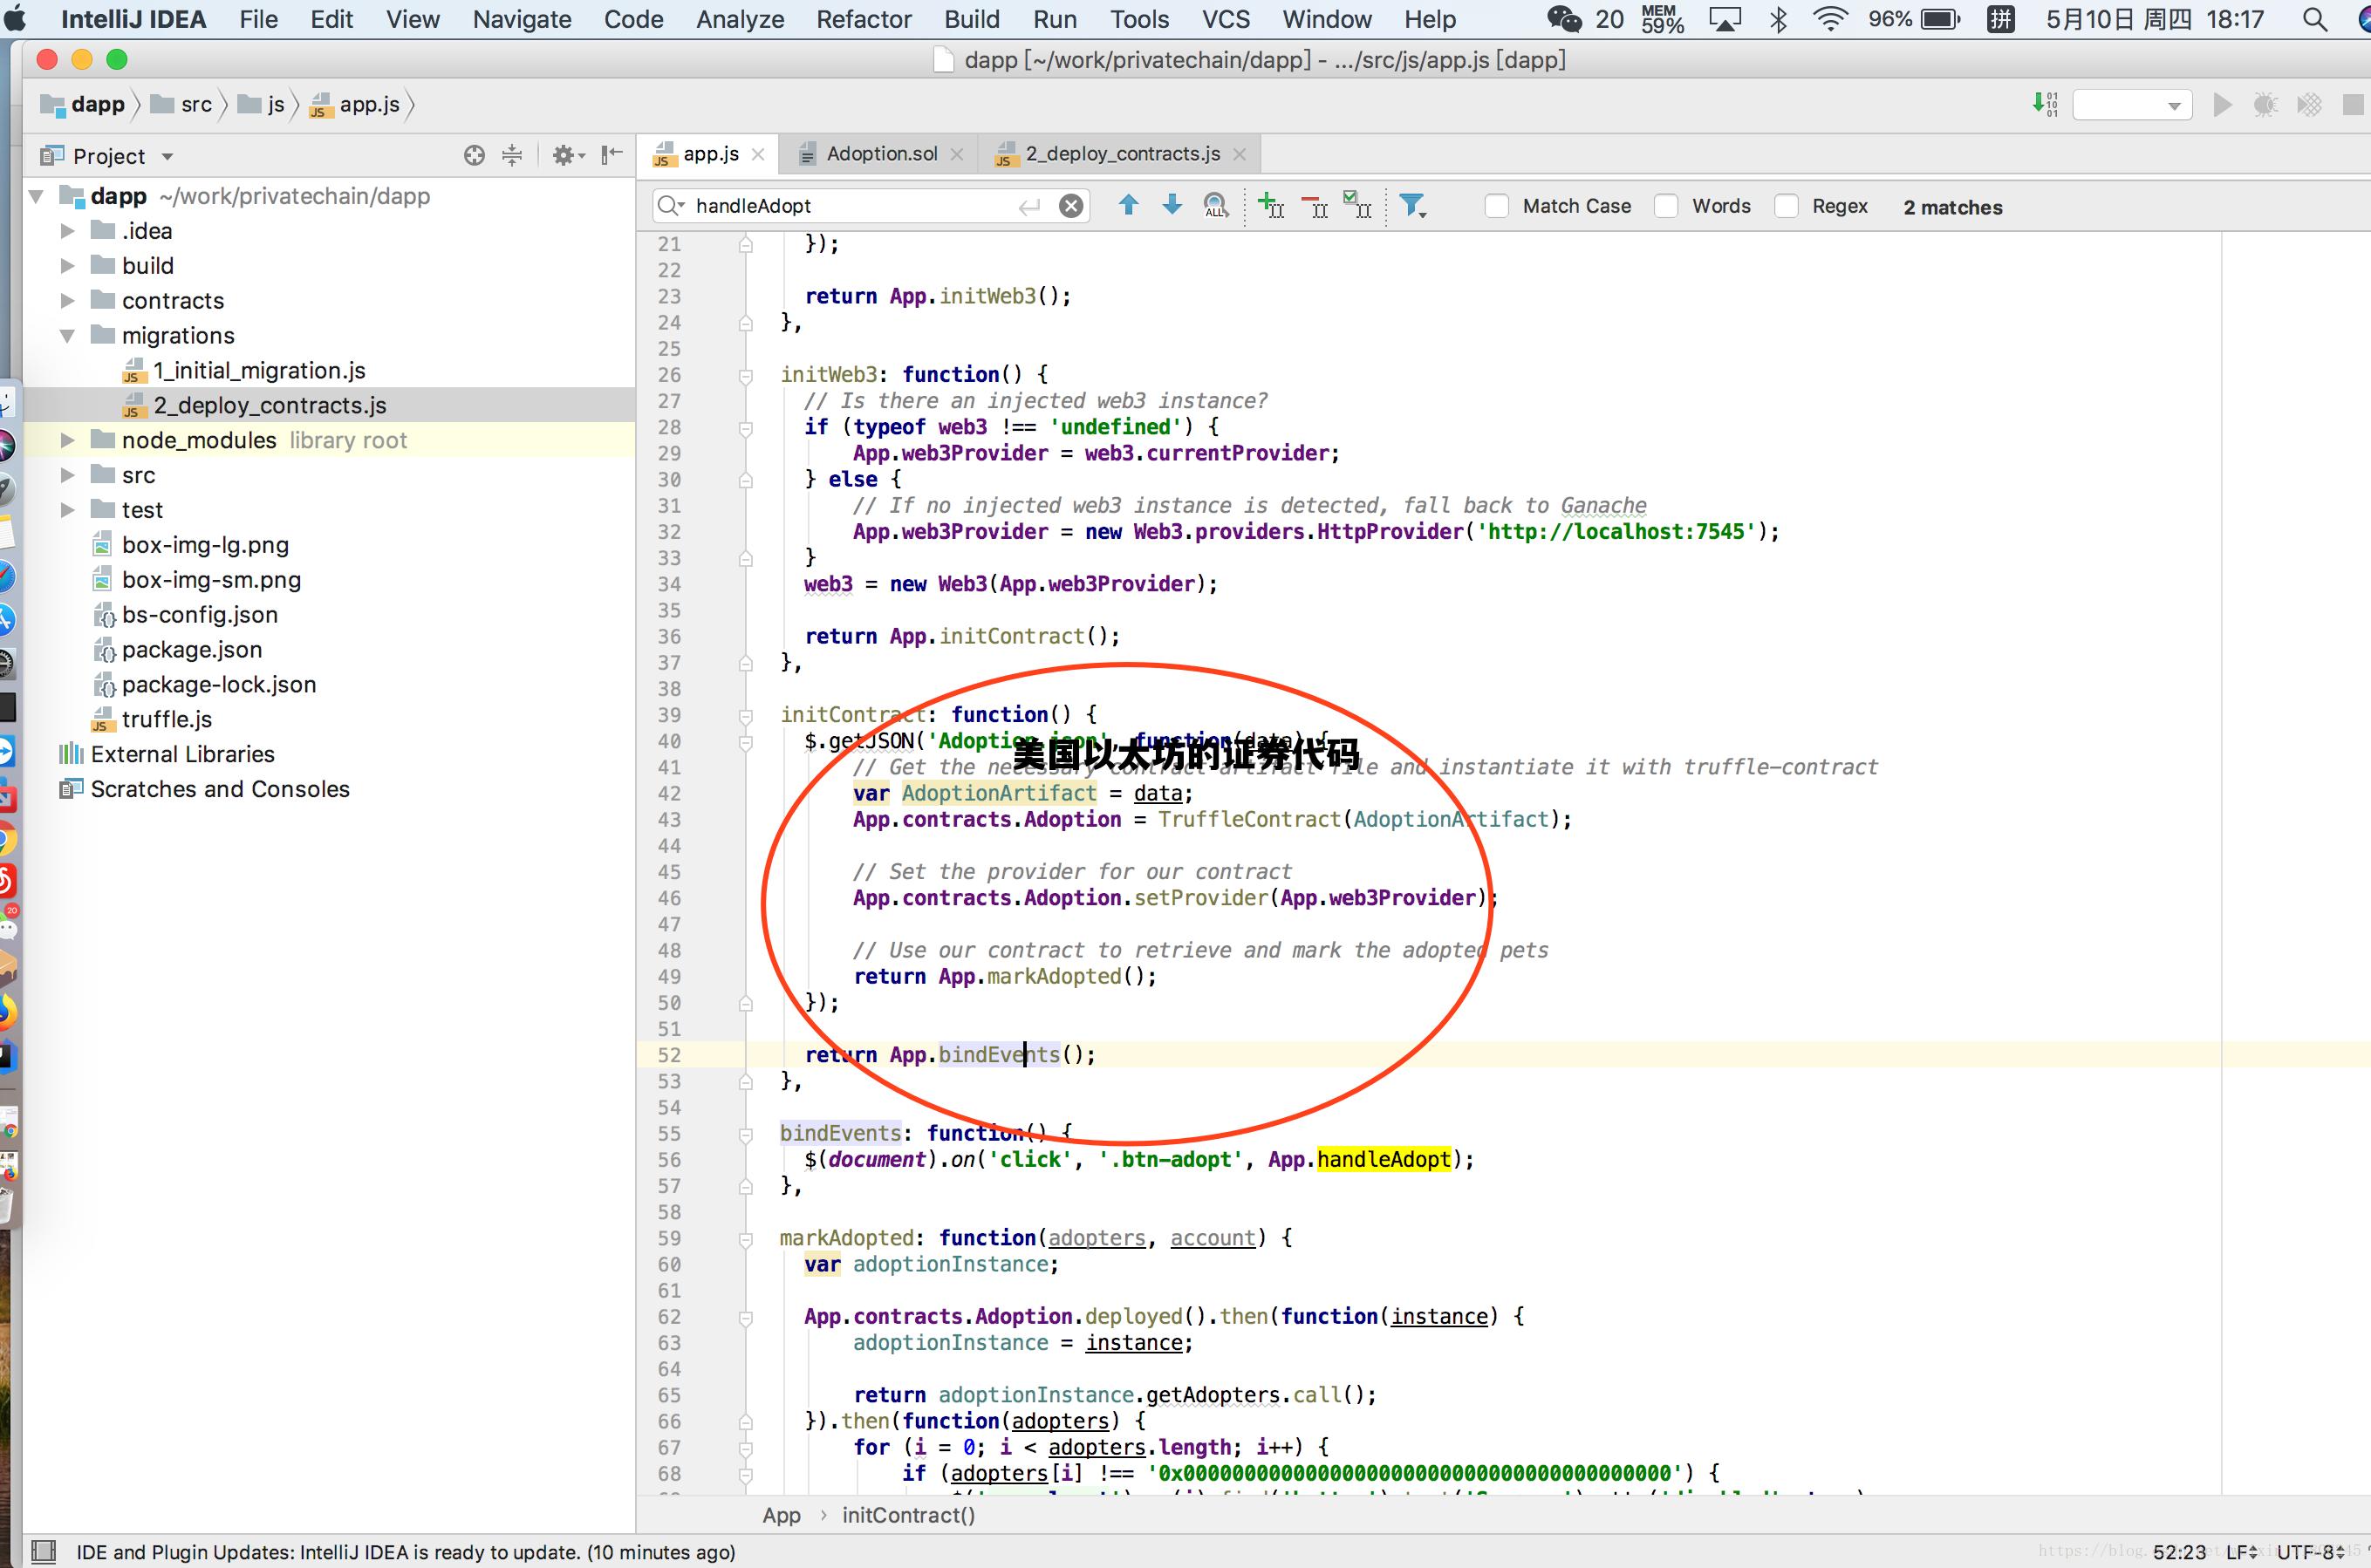Screen dimensions: 2371x1568
Task: Toggle code fold at line 62 deployed then
Action: [x=746, y=1318]
